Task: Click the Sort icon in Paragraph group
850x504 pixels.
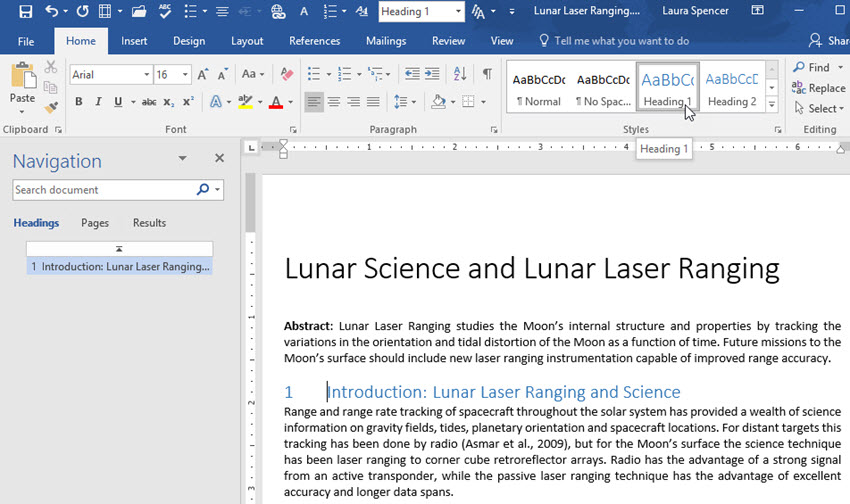Action: [x=460, y=75]
